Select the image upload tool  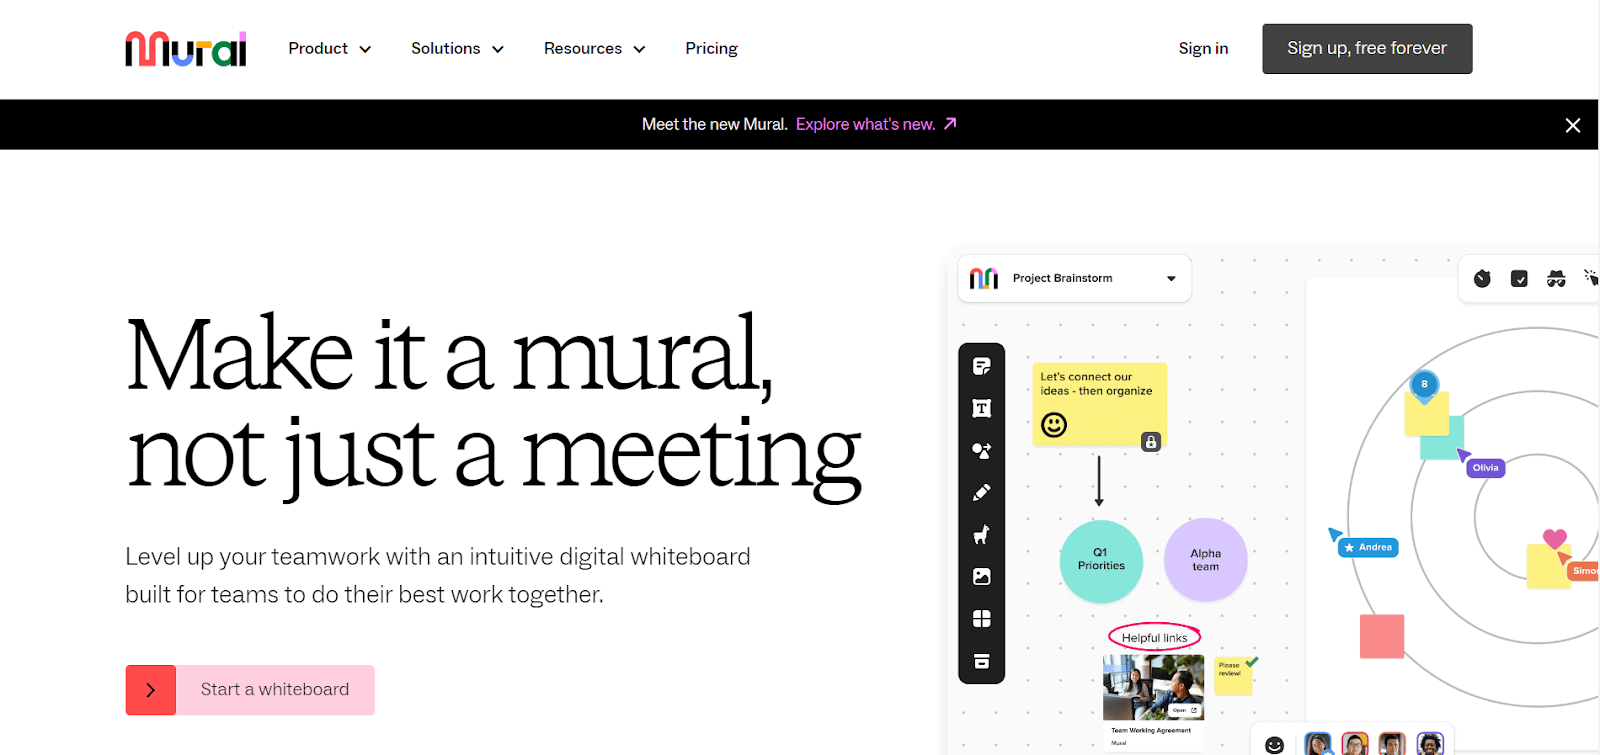click(x=982, y=577)
